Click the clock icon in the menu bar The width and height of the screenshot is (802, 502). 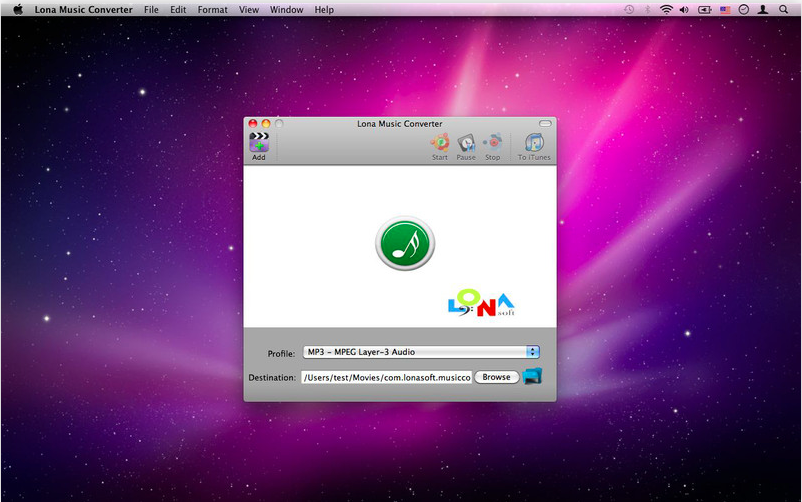coord(744,9)
